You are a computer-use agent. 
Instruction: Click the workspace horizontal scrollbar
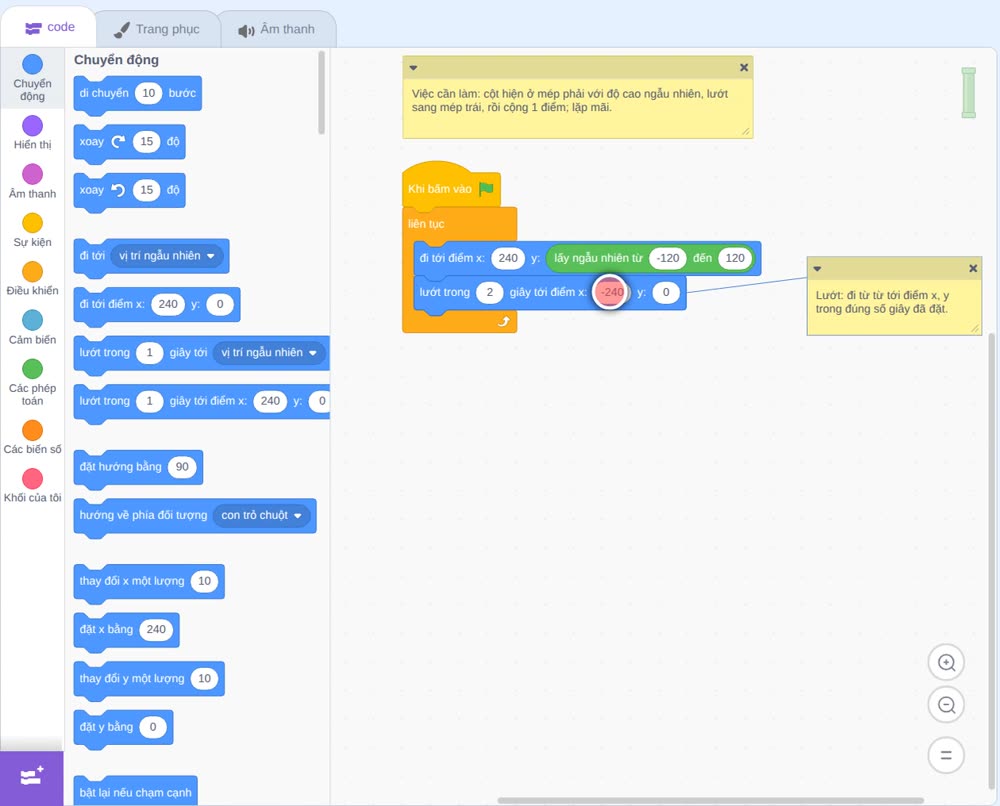point(710,800)
